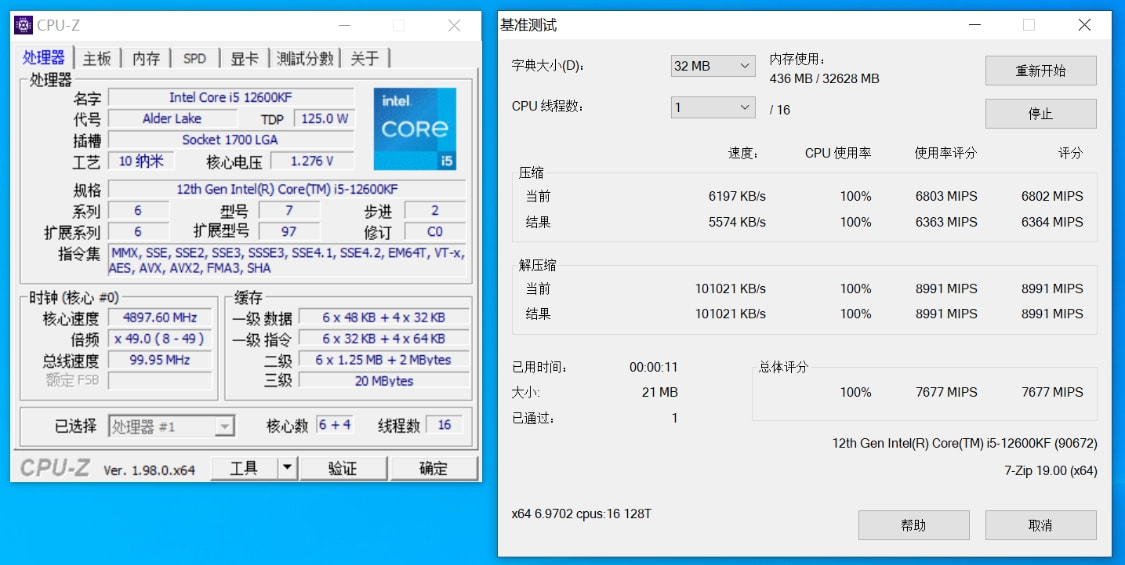This screenshot has width=1125, height=565.
Task: Open the SPD tab in CPU-Z
Action: click(194, 59)
